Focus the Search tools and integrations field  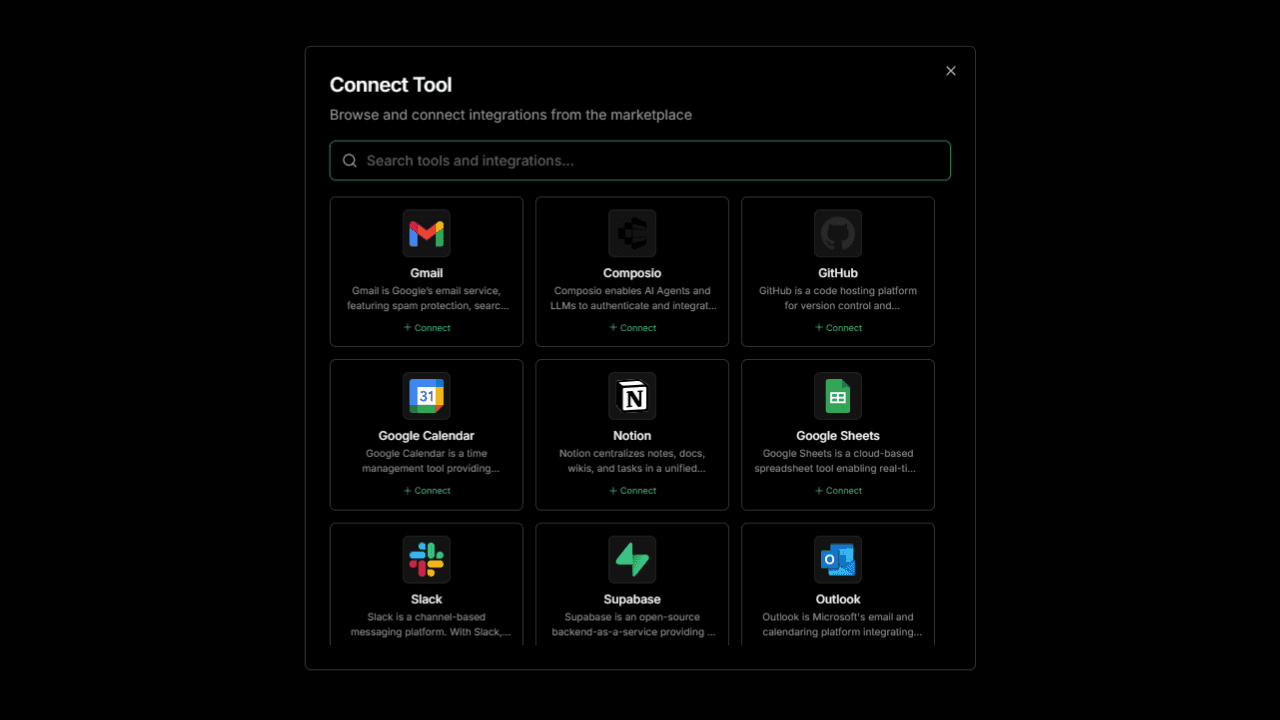pos(640,160)
